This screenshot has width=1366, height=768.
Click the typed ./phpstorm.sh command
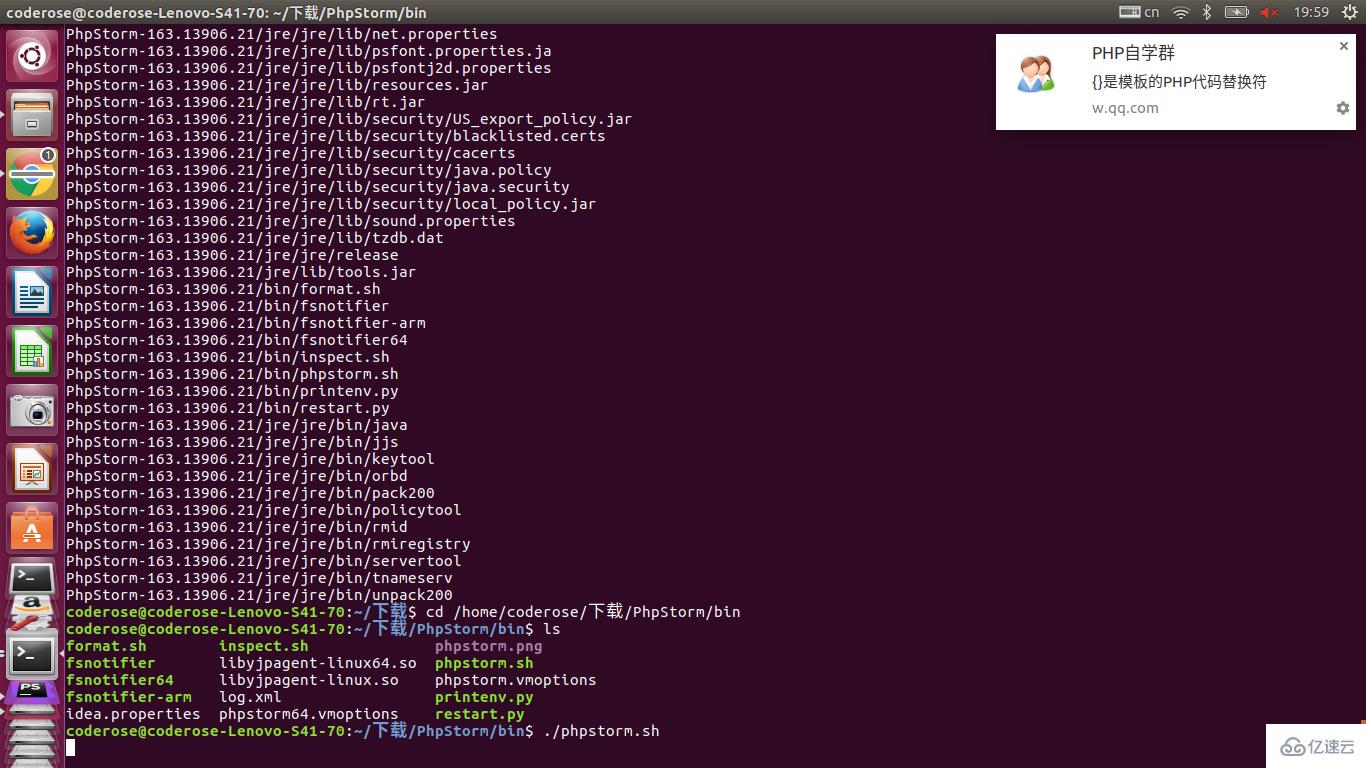point(601,731)
